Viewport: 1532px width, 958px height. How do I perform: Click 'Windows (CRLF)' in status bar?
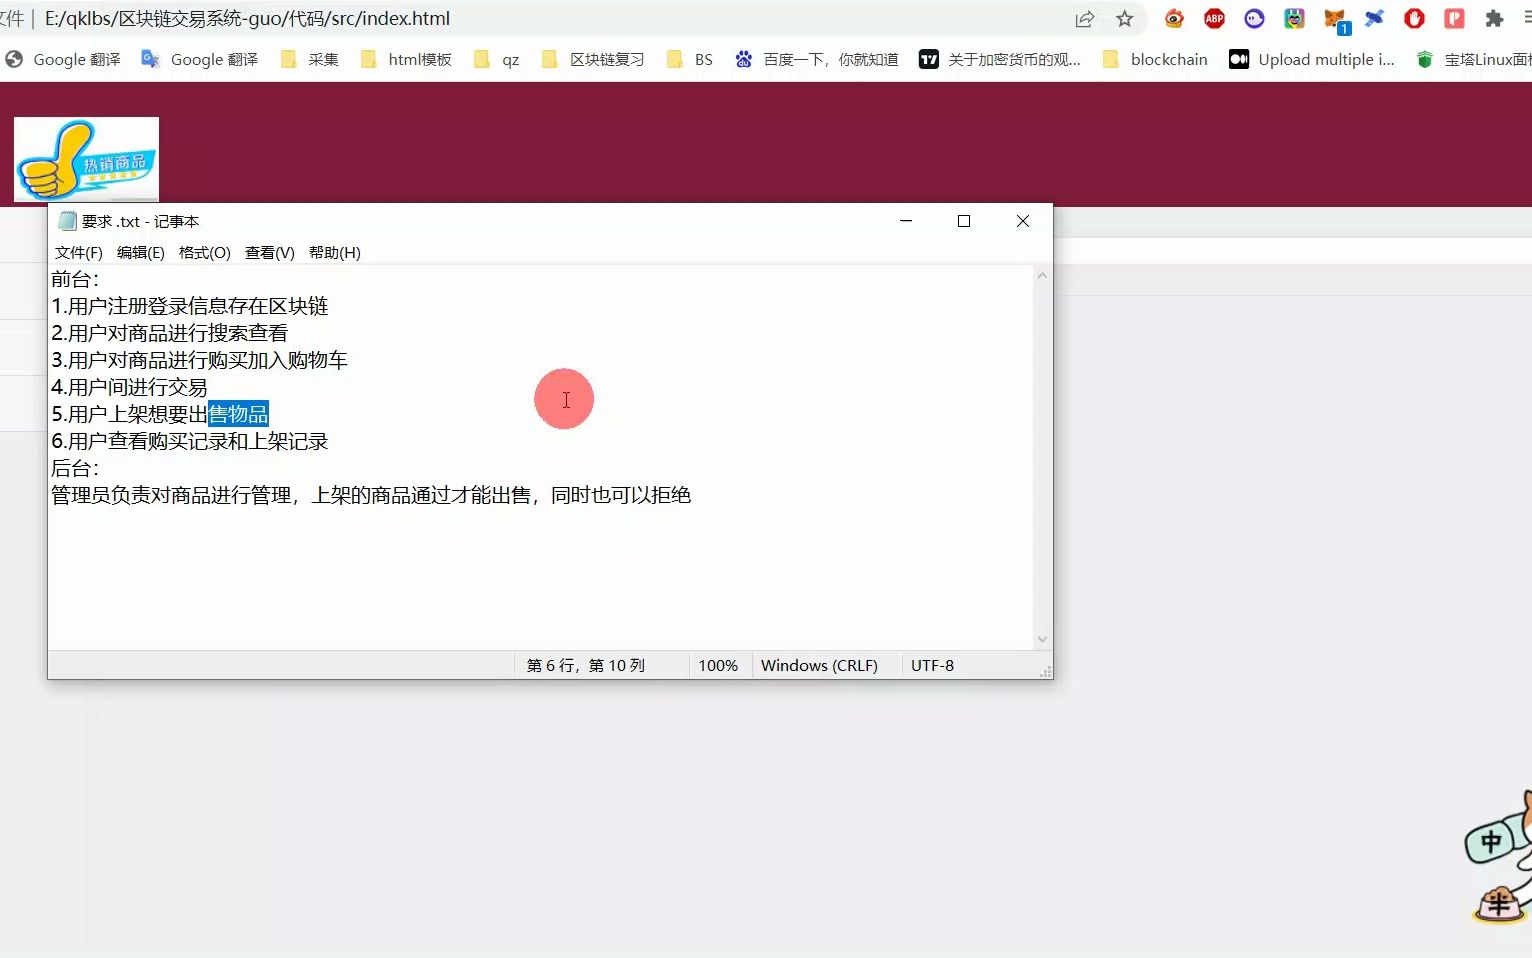pos(819,666)
